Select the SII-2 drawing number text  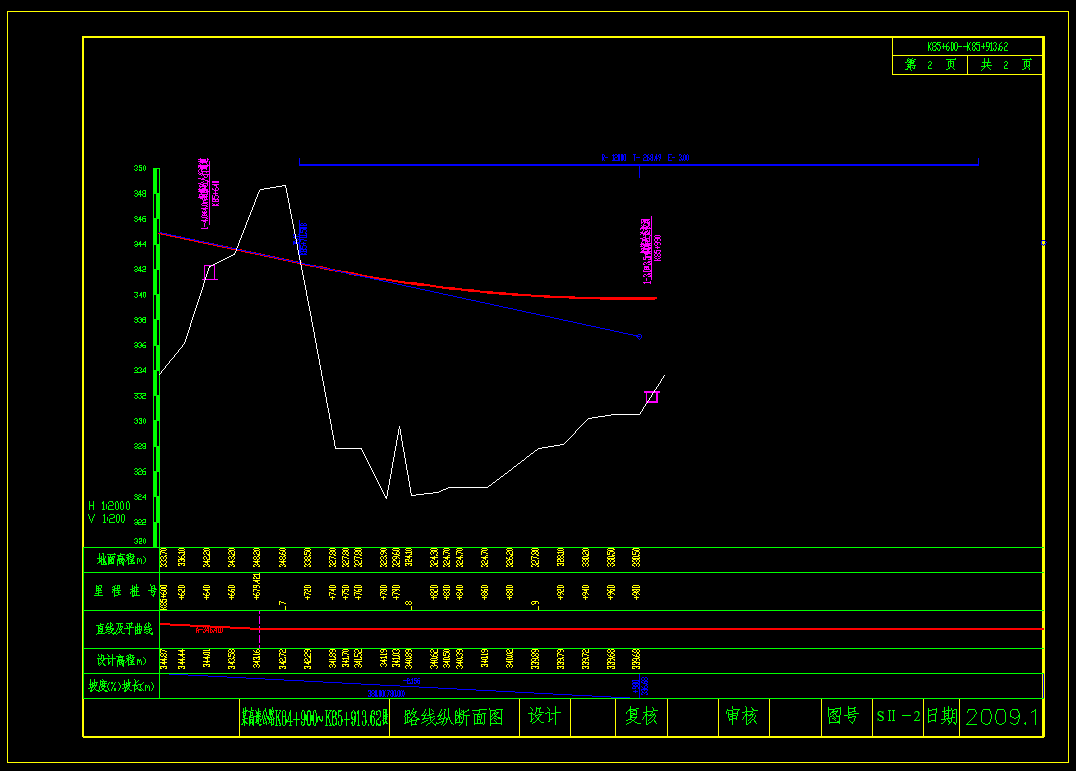click(x=897, y=717)
